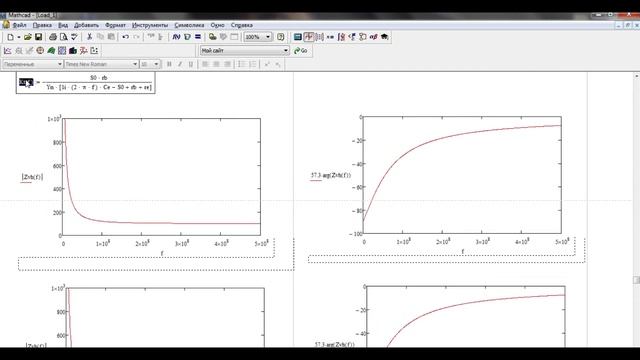This screenshot has width=640, height=360.
Task: Open the Инструменты menu
Action: (x=150, y=25)
